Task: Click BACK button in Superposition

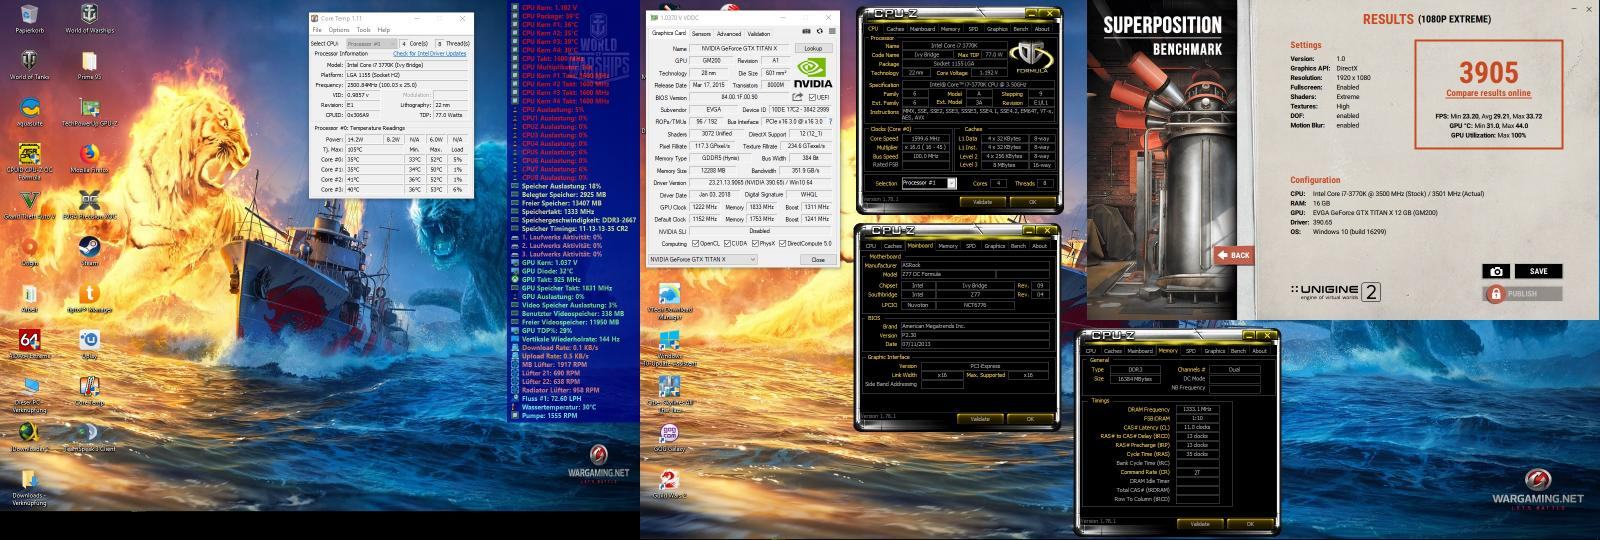Action: [1235, 255]
